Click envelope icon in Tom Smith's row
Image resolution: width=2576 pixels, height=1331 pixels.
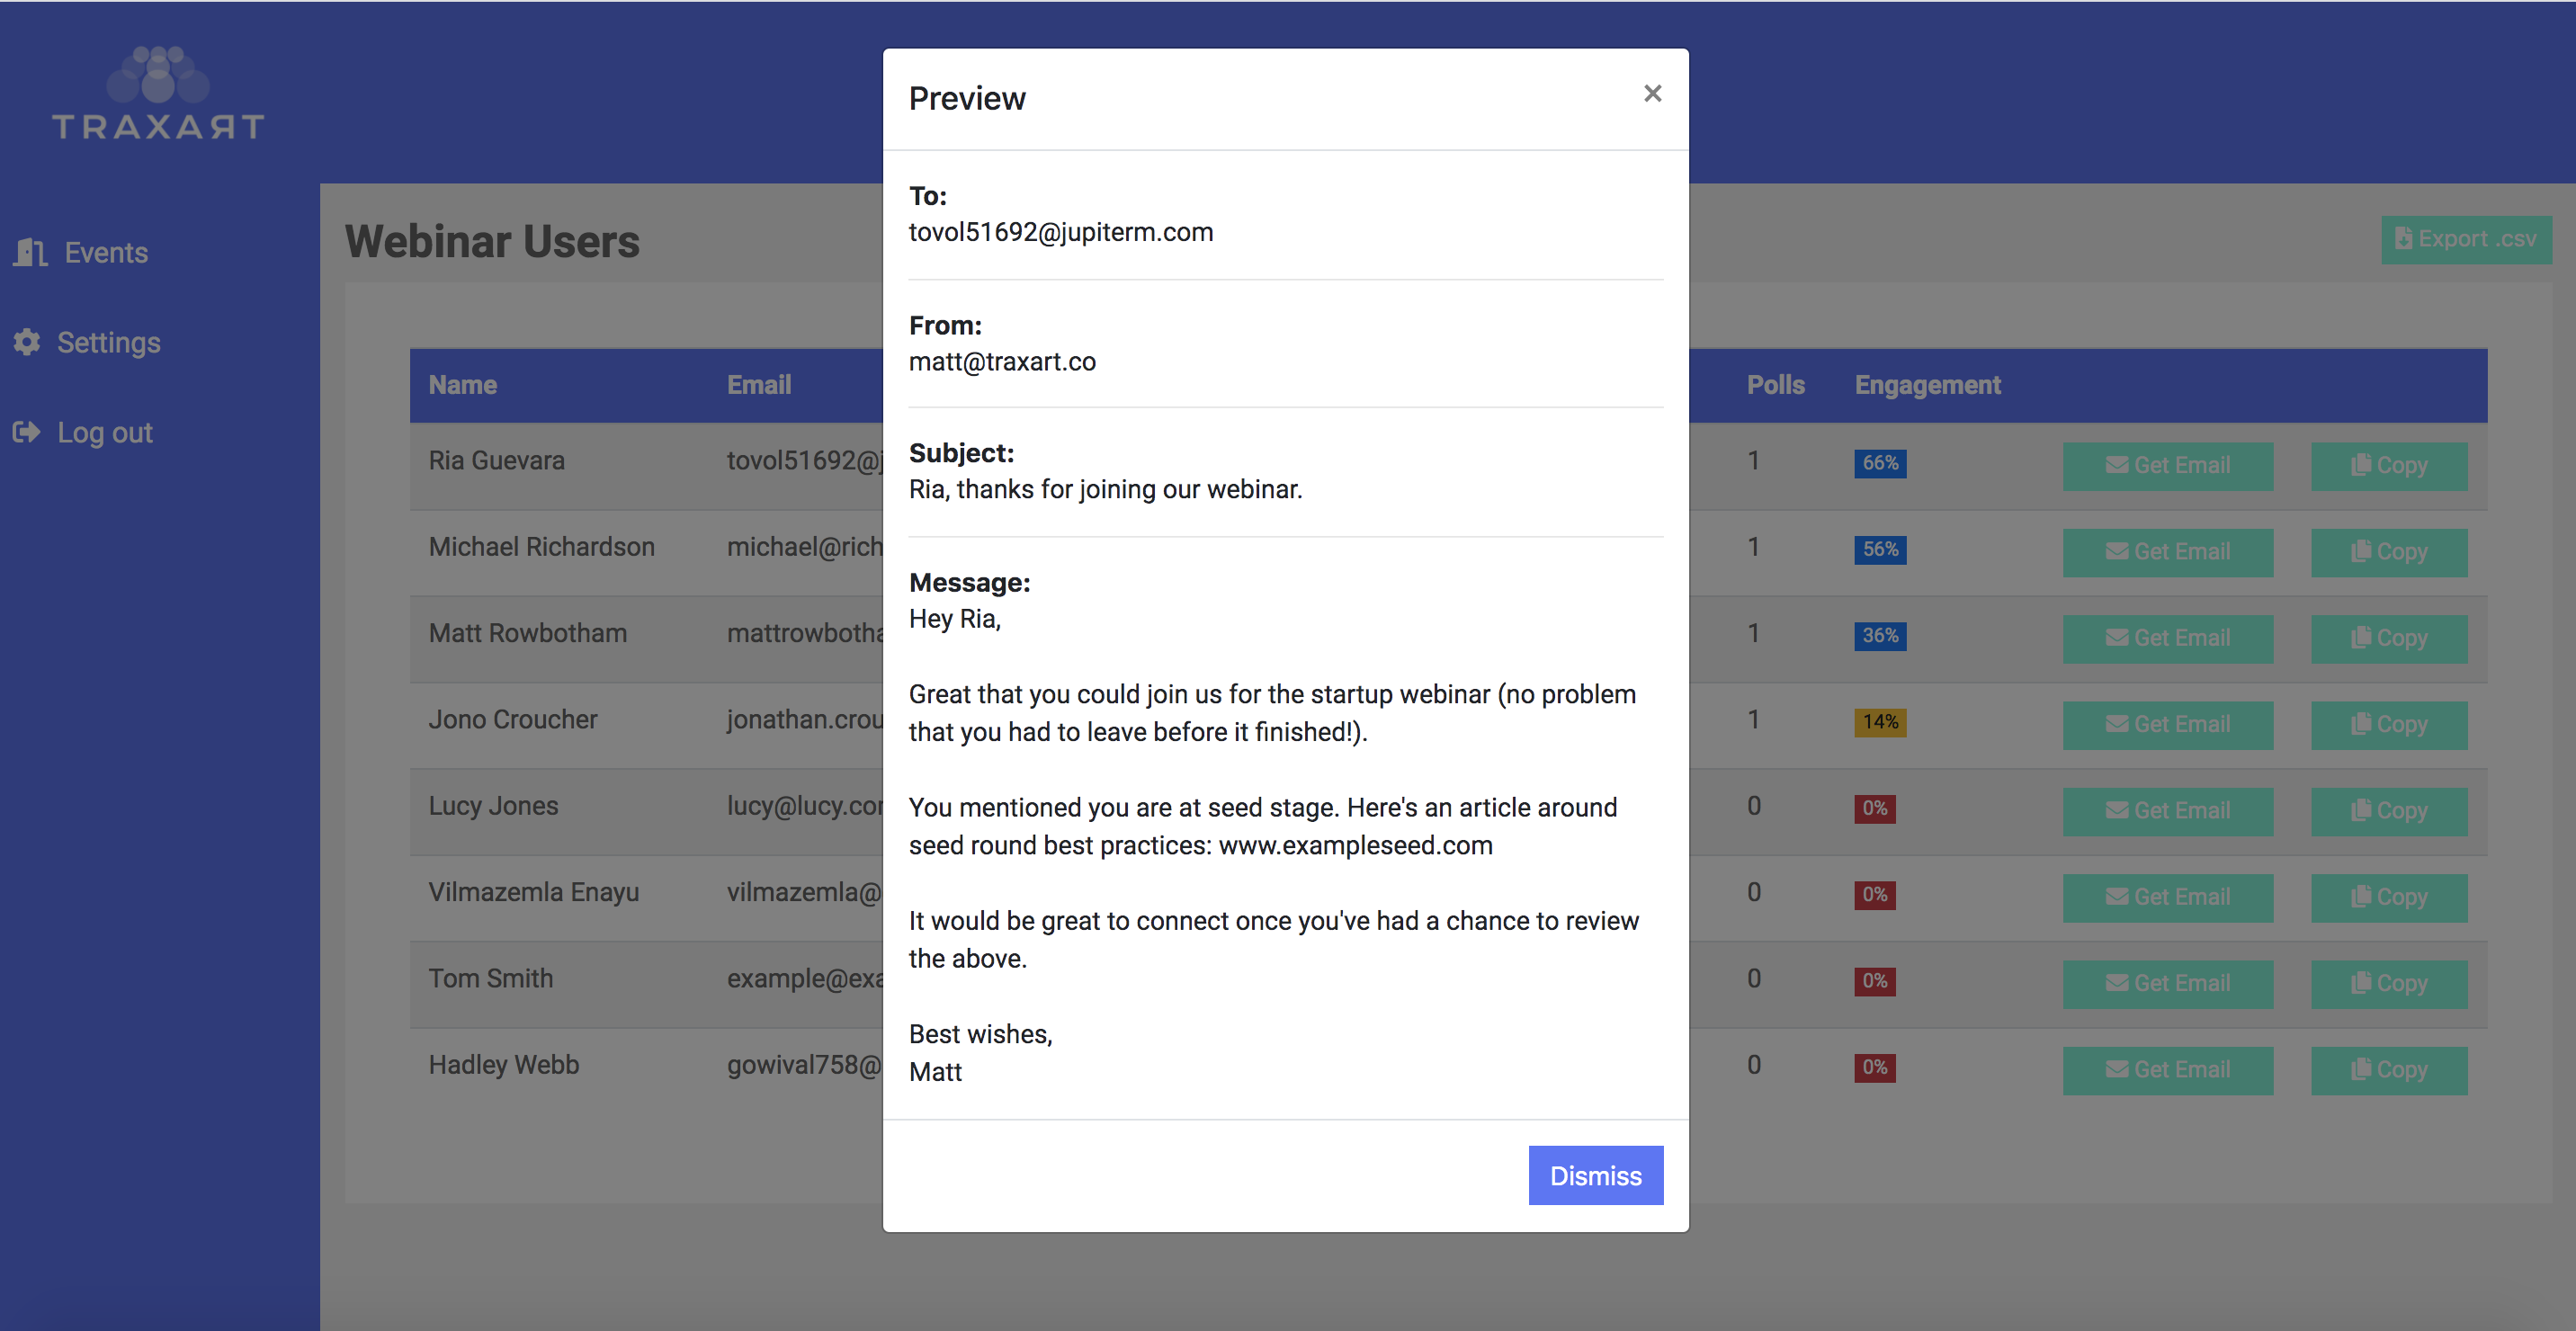click(x=2116, y=982)
